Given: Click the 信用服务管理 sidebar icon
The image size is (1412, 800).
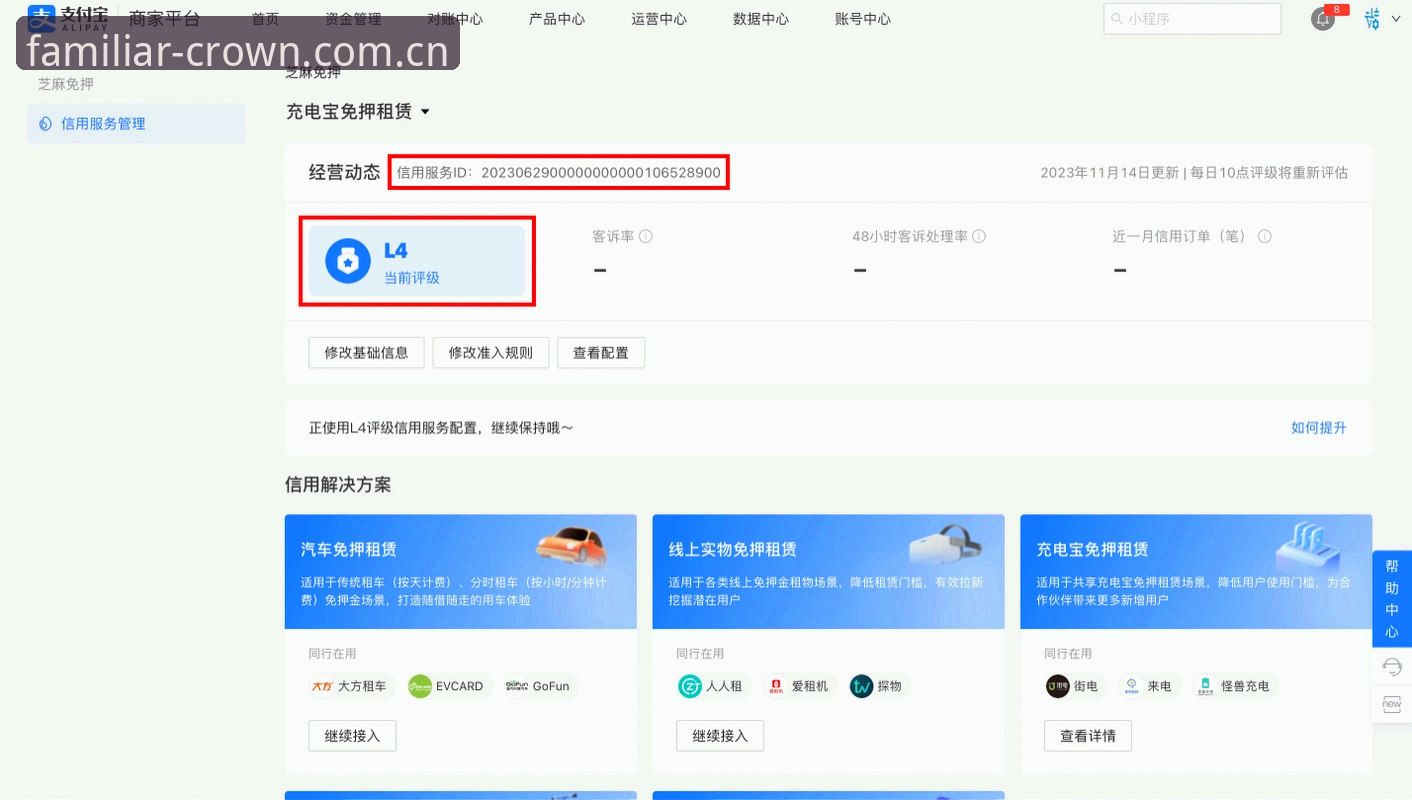Looking at the screenshot, I should click(x=45, y=124).
